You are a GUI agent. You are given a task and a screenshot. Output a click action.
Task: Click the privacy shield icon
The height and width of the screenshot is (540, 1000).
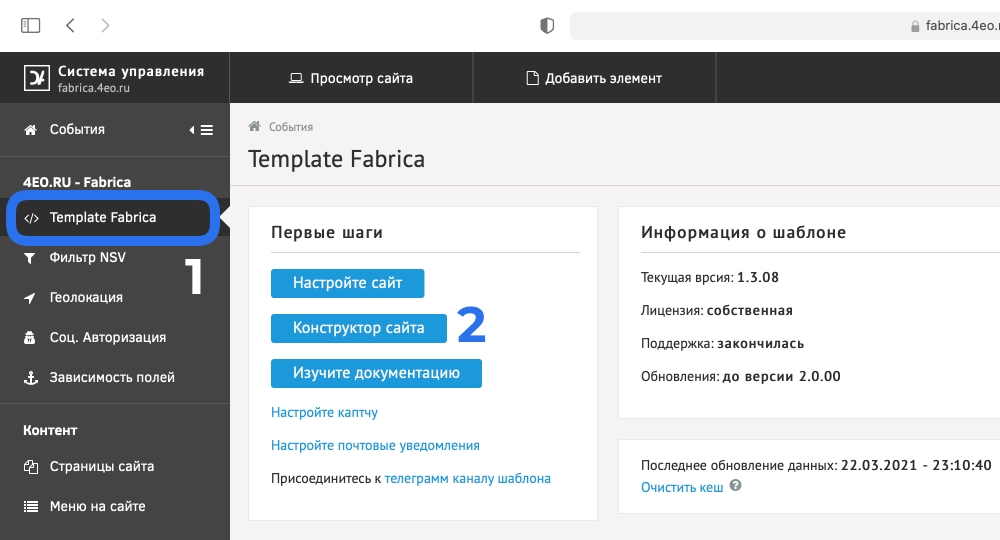(x=547, y=26)
